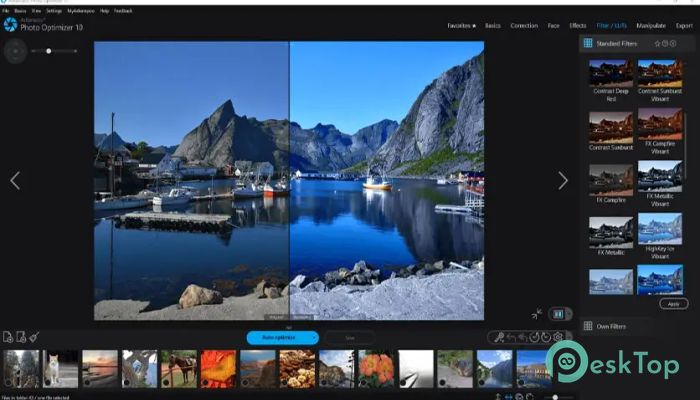
Task: Click the Photo Optimizer aperture logo
Action: coord(10,25)
